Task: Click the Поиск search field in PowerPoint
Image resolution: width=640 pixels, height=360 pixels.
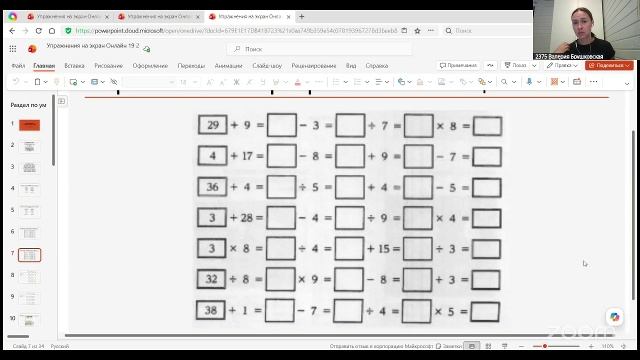Action: tap(320, 49)
